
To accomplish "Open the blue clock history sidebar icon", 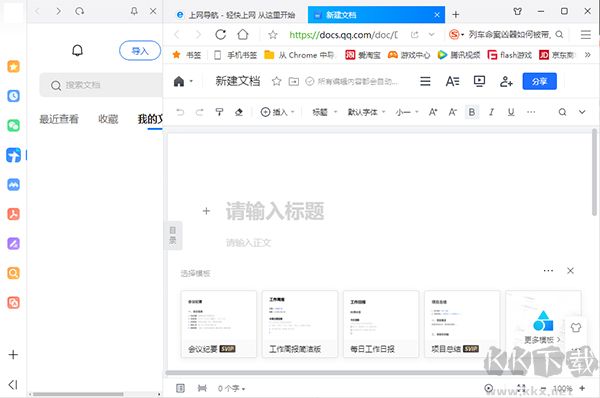I will click(x=13, y=96).
